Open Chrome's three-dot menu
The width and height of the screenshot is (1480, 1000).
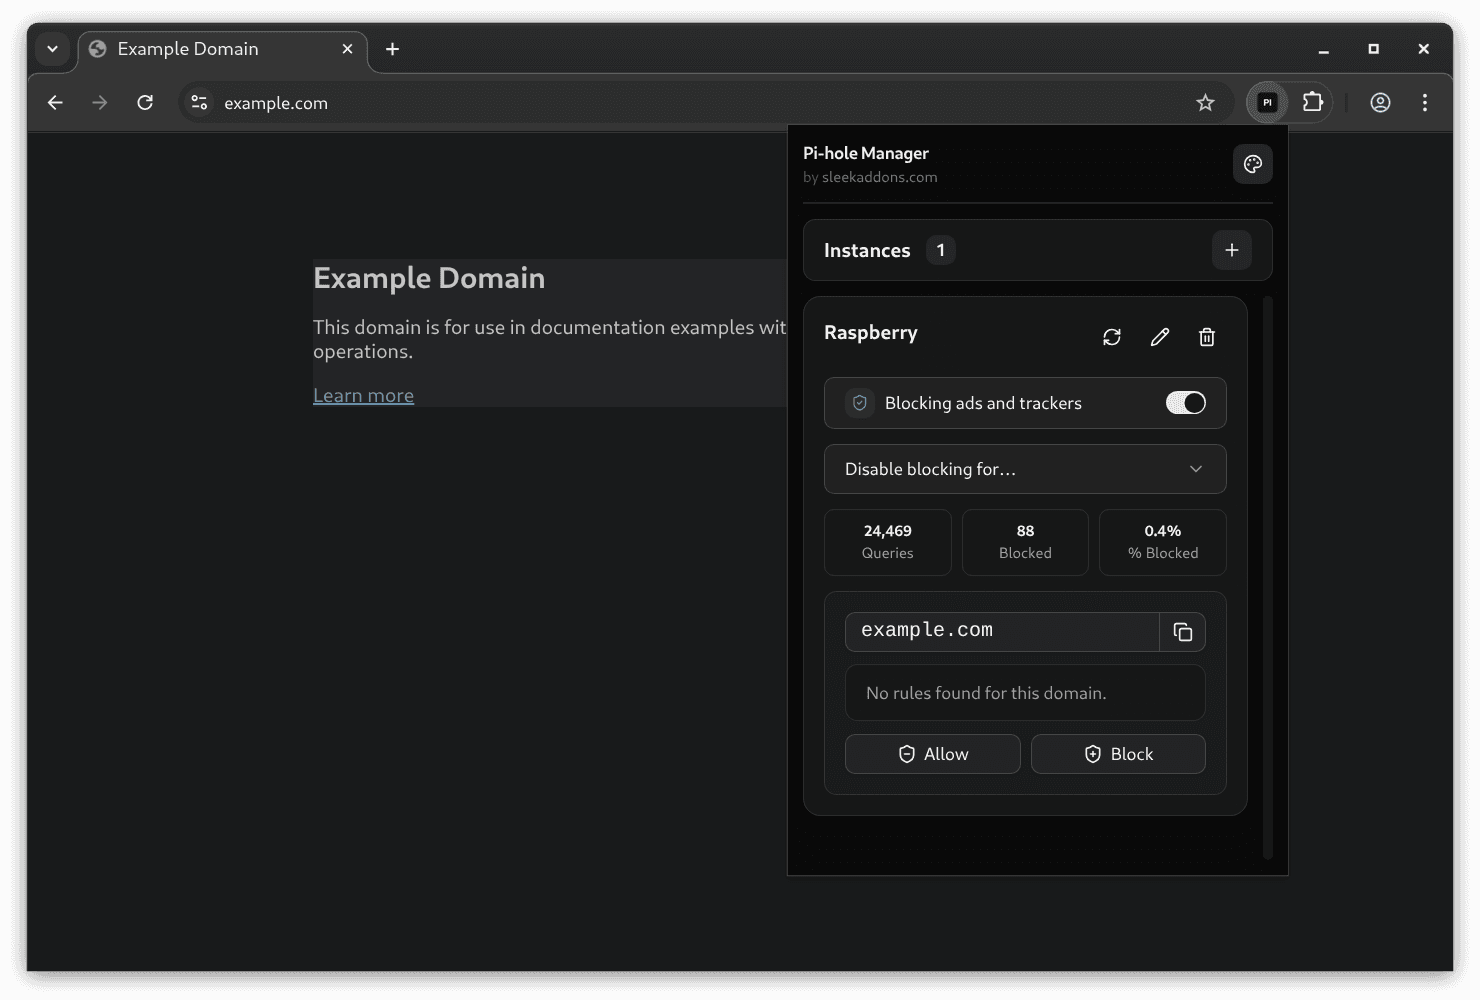click(1424, 102)
